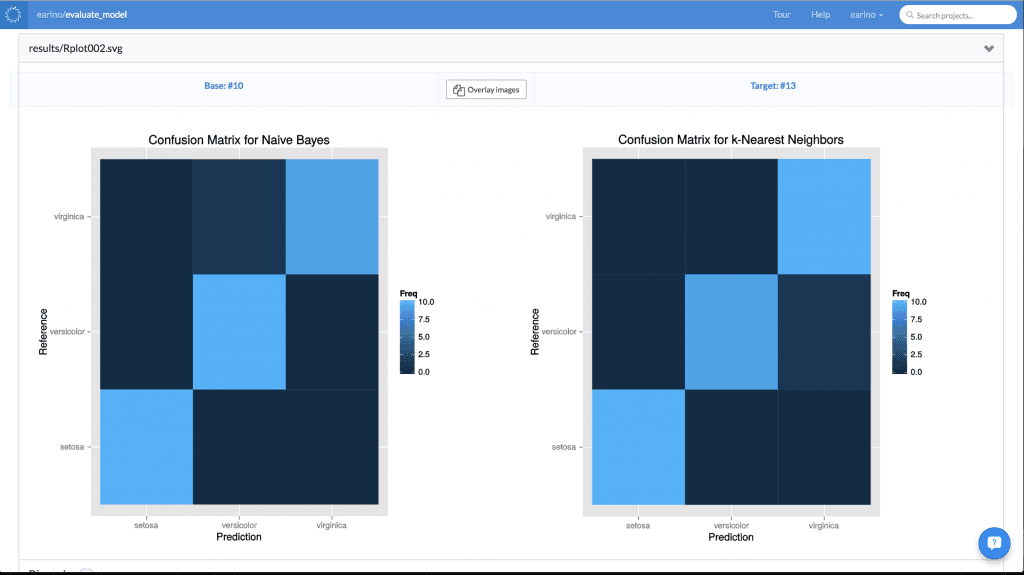
Task: Open the Target: #13 link
Action: coord(773,86)
